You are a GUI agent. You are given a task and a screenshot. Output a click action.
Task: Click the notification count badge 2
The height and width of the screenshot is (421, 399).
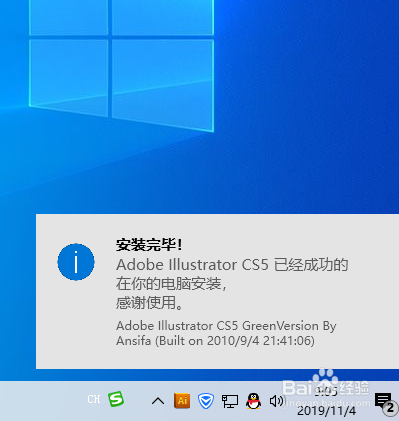click(390, 409)
